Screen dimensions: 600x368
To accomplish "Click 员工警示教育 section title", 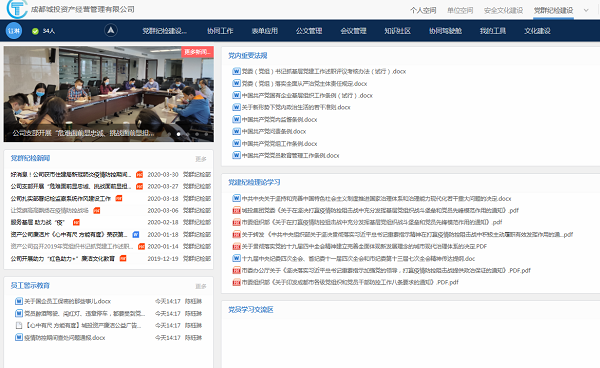I will [x=30, y=285].
